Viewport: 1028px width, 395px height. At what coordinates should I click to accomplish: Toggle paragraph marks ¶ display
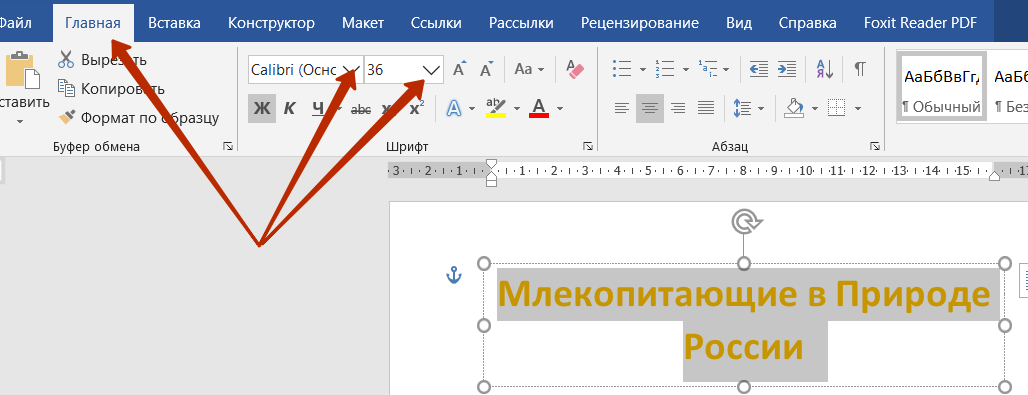click(x=860, y=69)
